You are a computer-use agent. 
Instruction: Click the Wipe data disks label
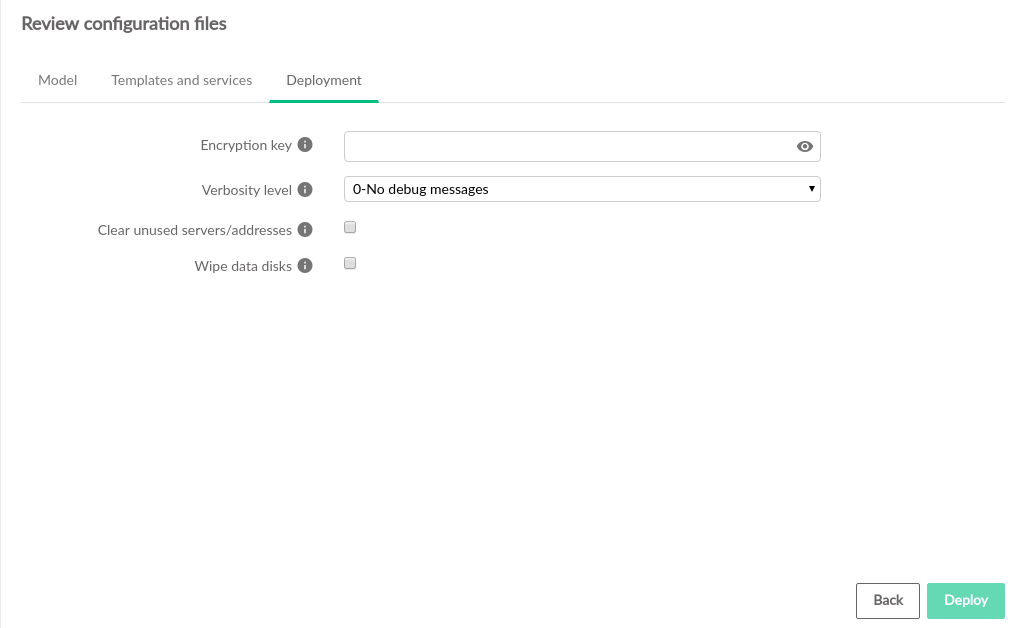point(243,266)
